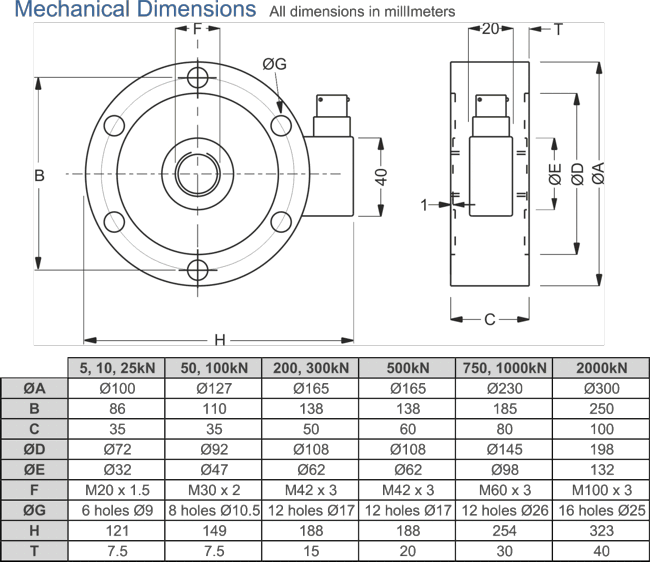Click the H dimension label in drawing

(220, 337)
